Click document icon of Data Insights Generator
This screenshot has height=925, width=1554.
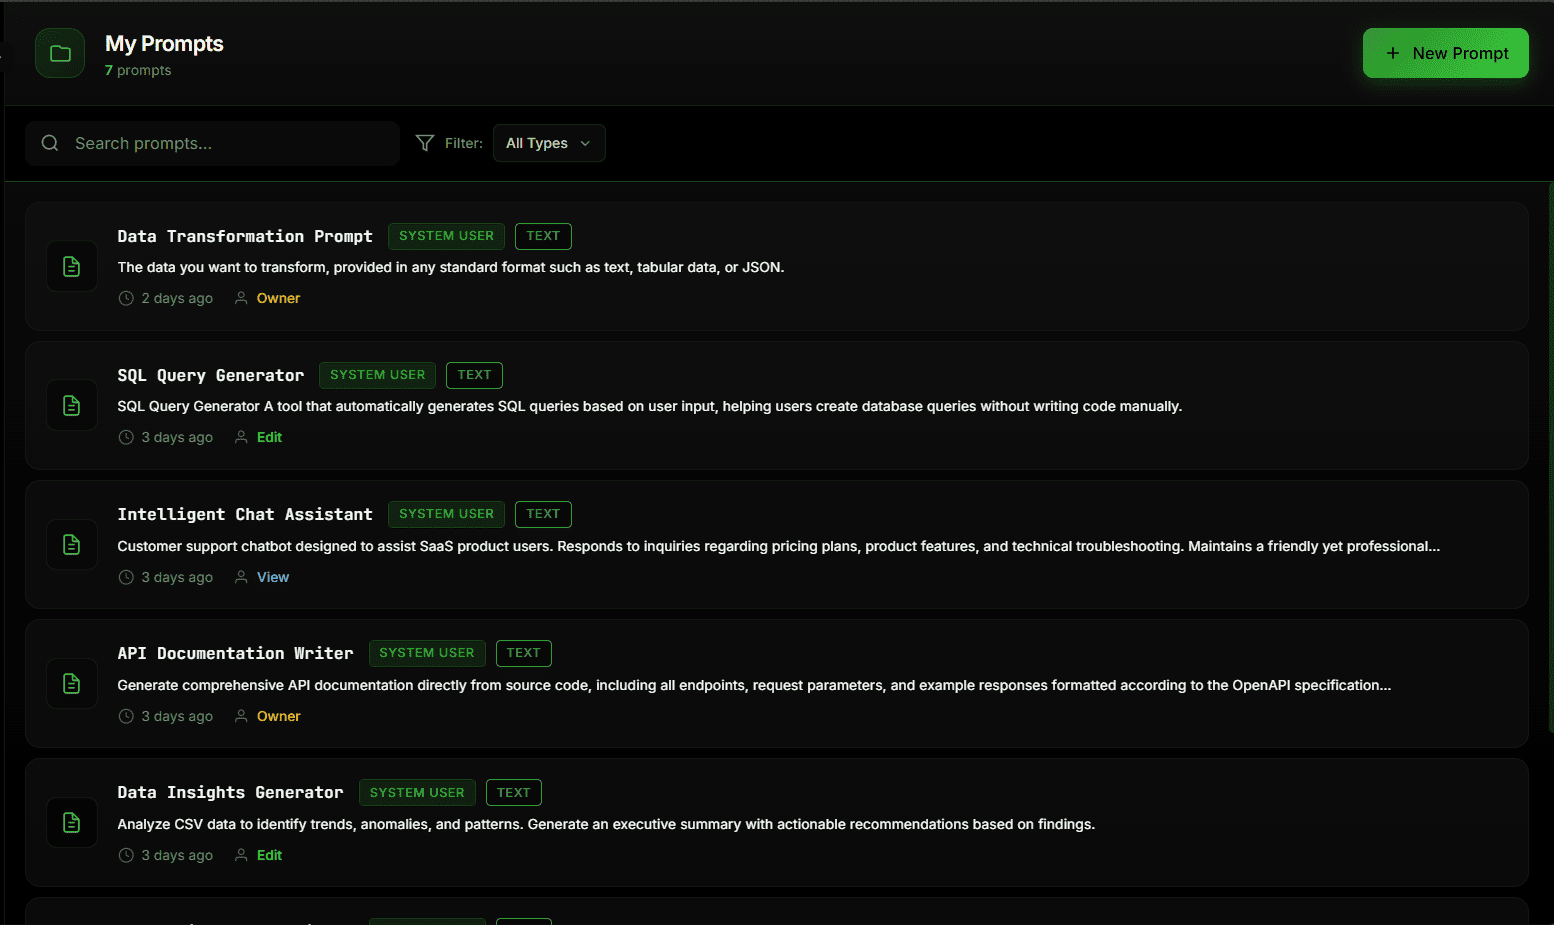[x=72, y=822]
